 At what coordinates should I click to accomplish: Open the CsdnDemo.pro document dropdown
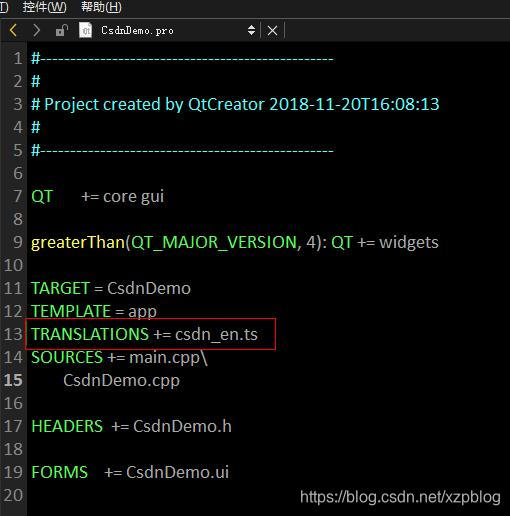pos(251,30)
